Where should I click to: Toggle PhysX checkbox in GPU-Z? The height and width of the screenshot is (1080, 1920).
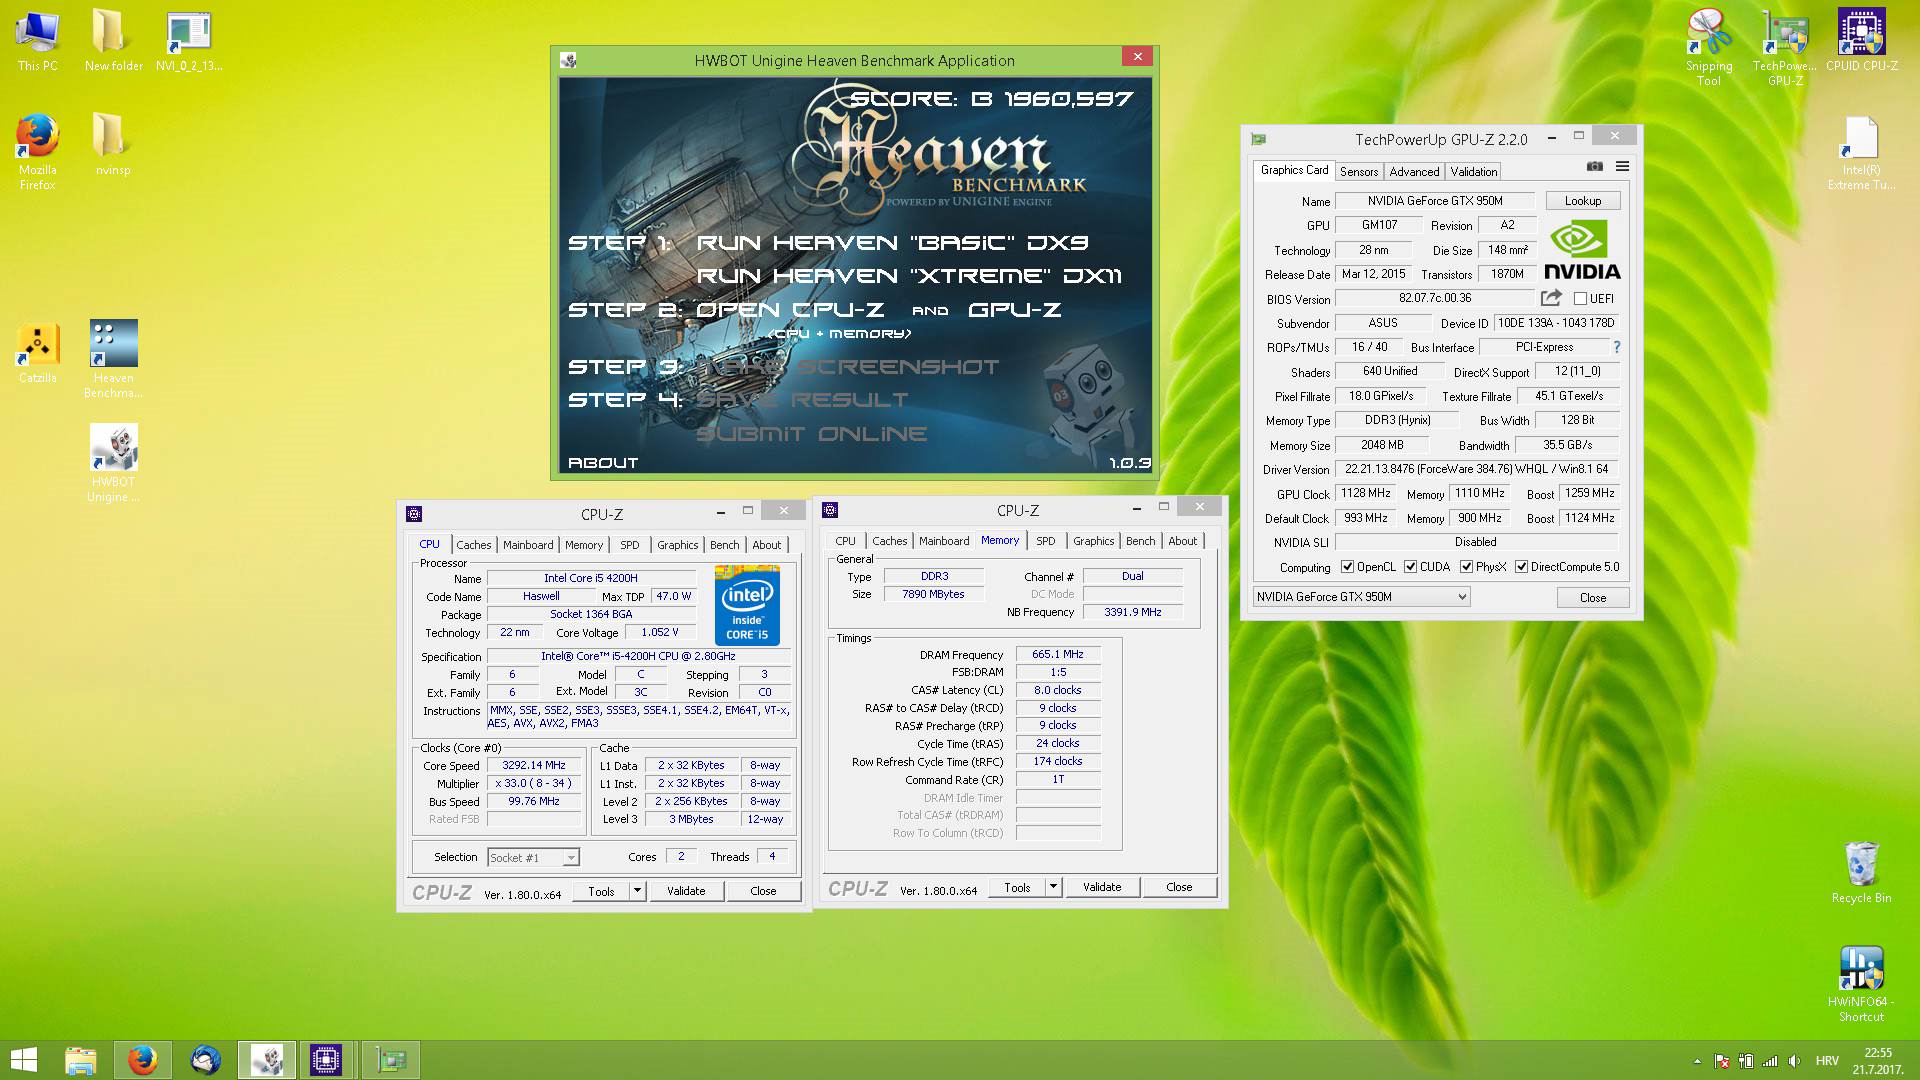point(1467,567)
